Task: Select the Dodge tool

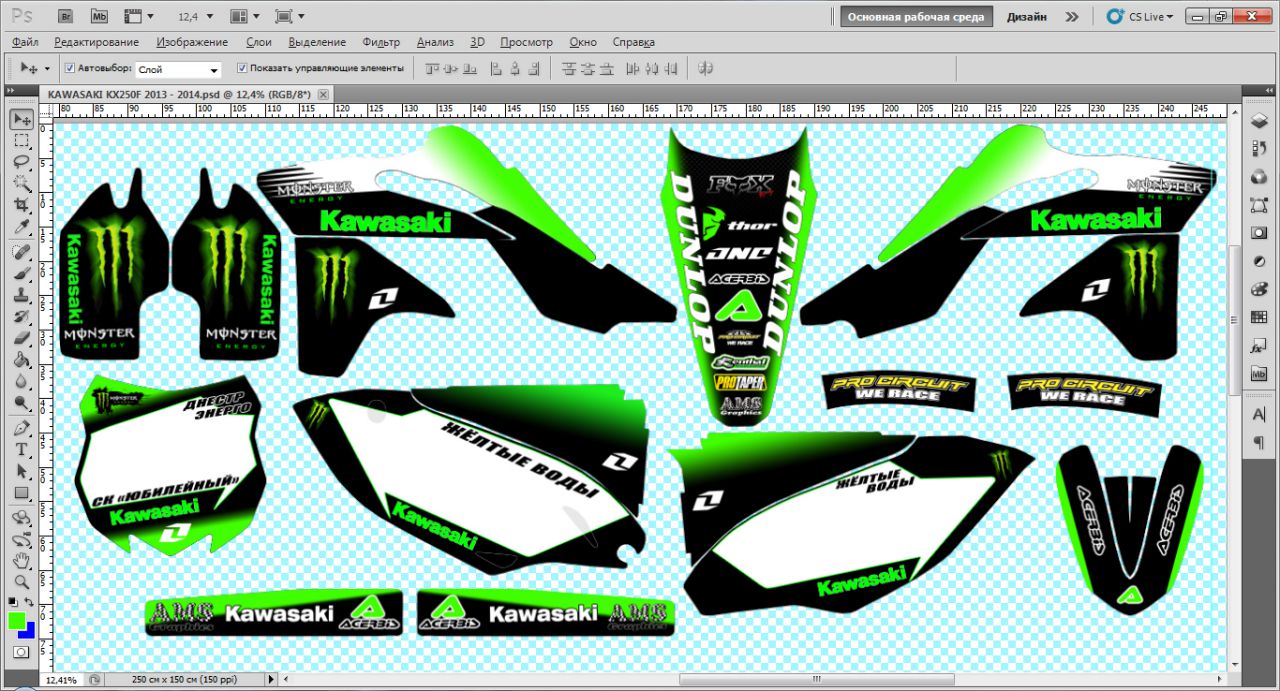Action: (x=21, y=403)
